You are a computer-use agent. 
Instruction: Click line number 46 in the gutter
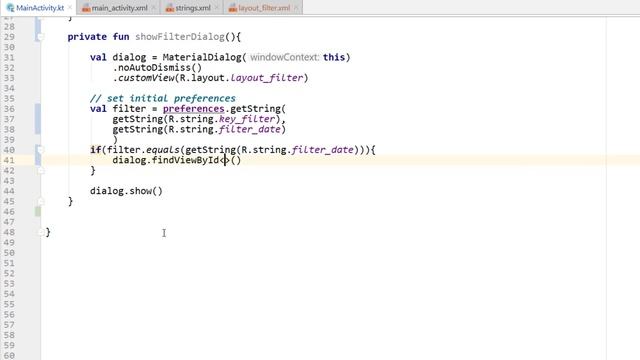click(9, 211)
